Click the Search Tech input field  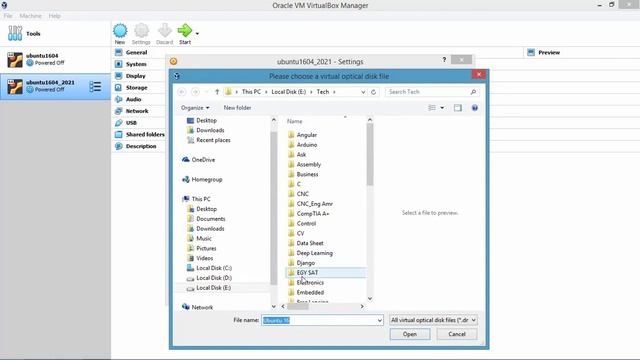tap(432, 92)
